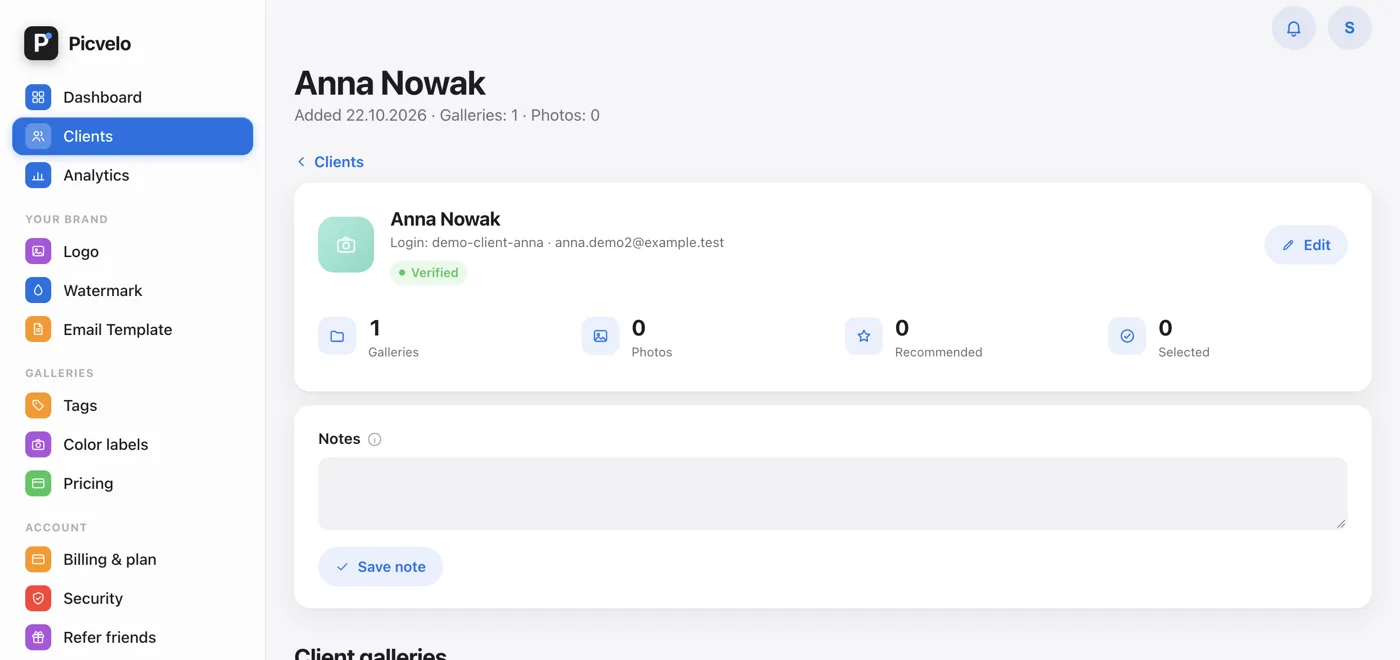Viewport: 1400px width, 660px height.
Task: Click the Edit client button
Action: click(x=1306, y=245)
